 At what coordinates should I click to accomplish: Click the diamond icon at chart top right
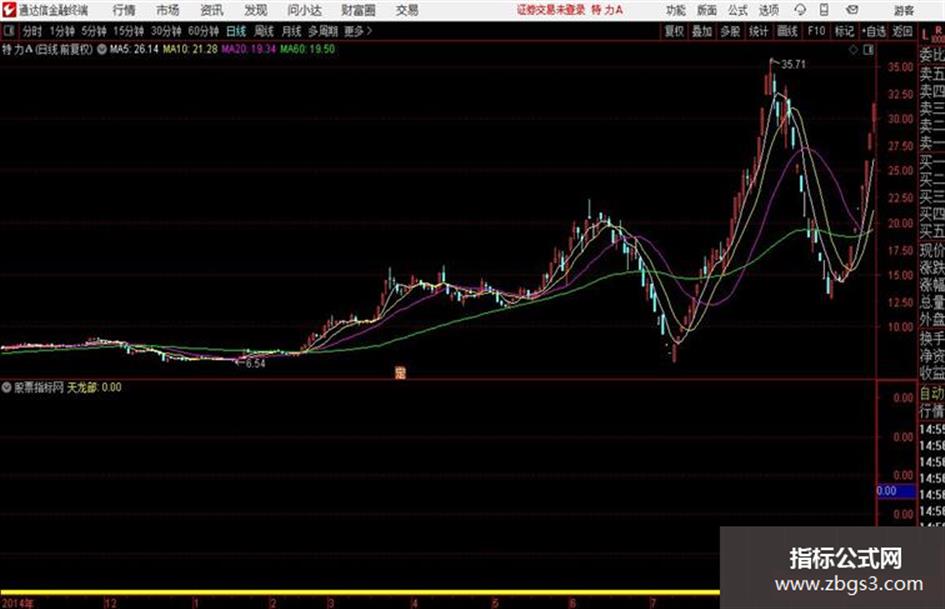point(853,50)
